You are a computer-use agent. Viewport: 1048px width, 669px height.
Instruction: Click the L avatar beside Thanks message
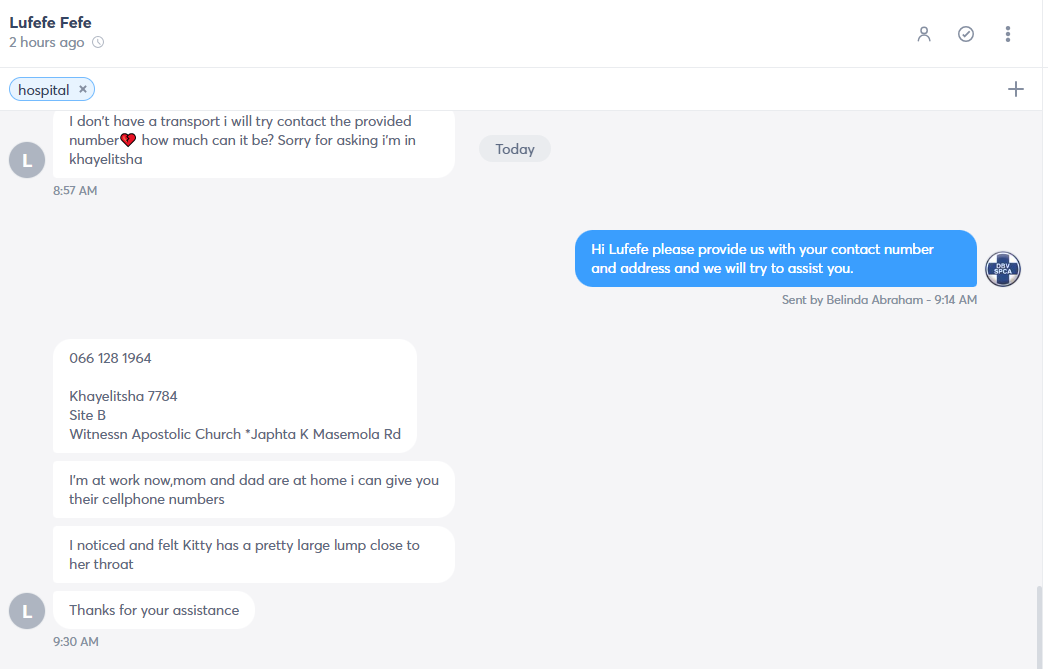point(27,610)
